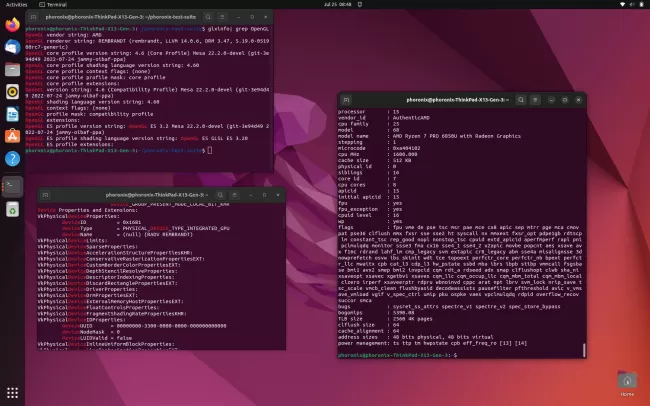Click the Activities button
The height and width of the screenshot is (406, 650).
pos(16,4)
